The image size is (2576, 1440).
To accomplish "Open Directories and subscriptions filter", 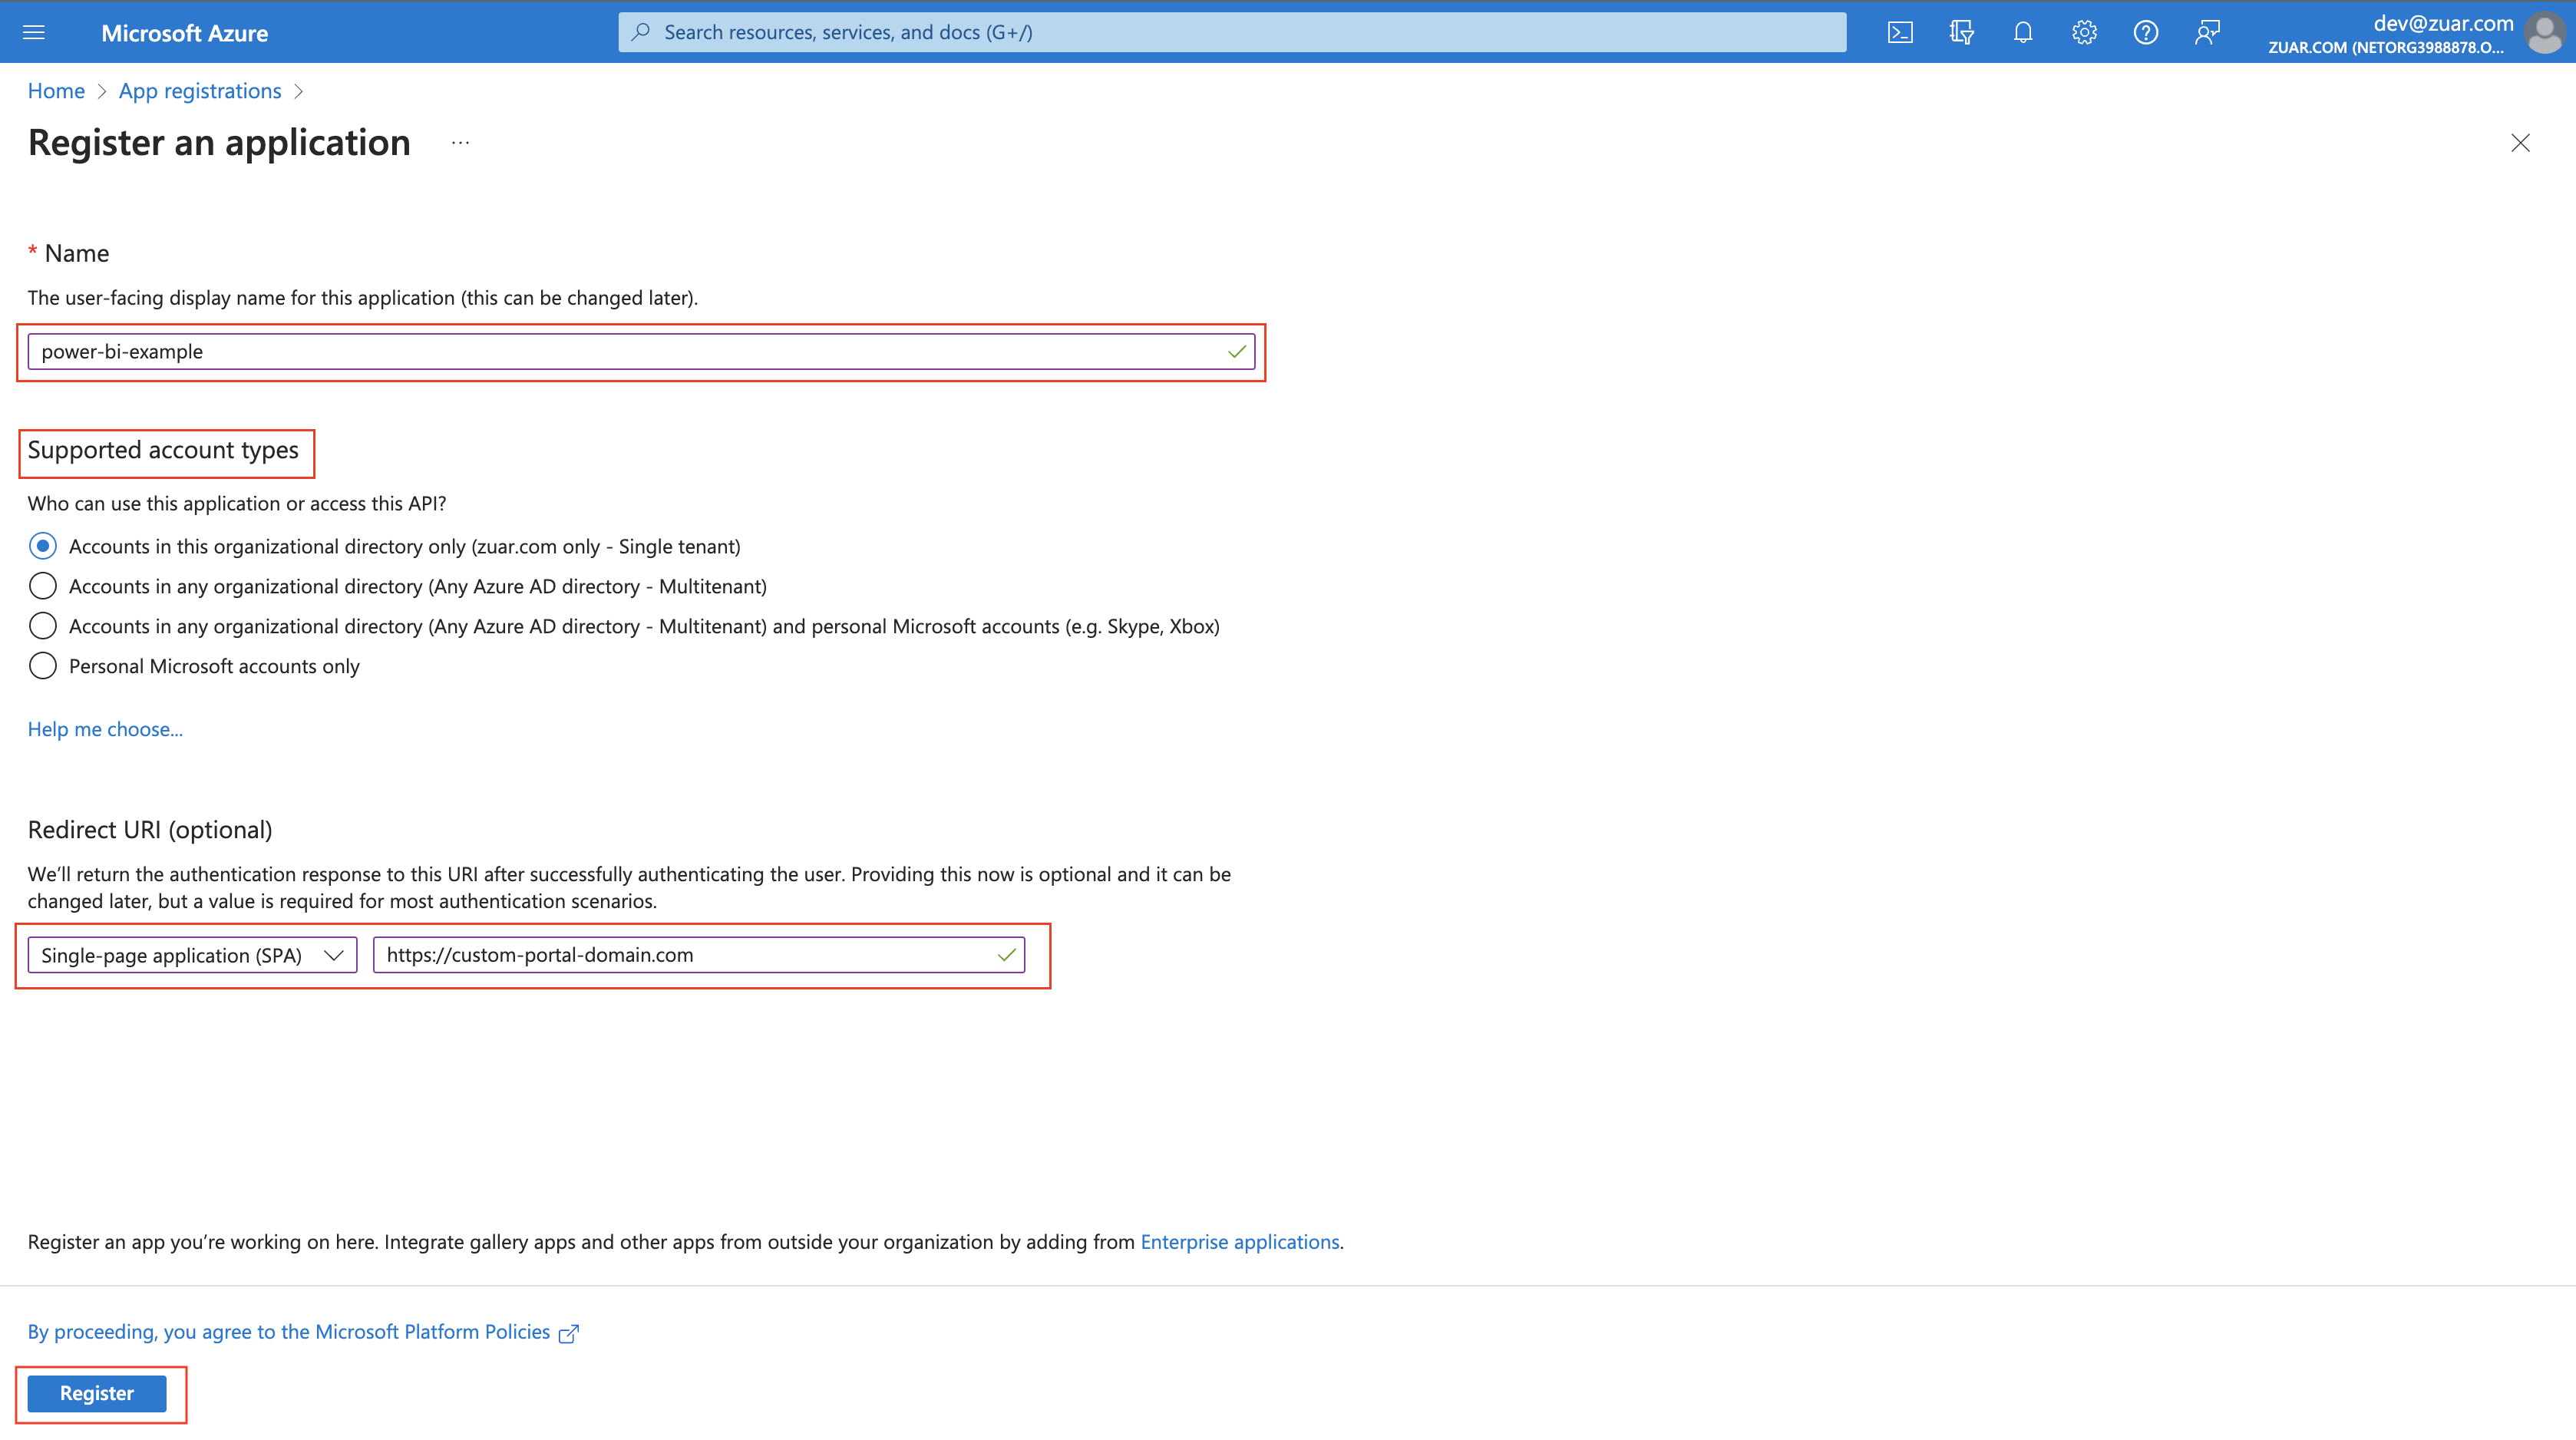I will 1961,33.
